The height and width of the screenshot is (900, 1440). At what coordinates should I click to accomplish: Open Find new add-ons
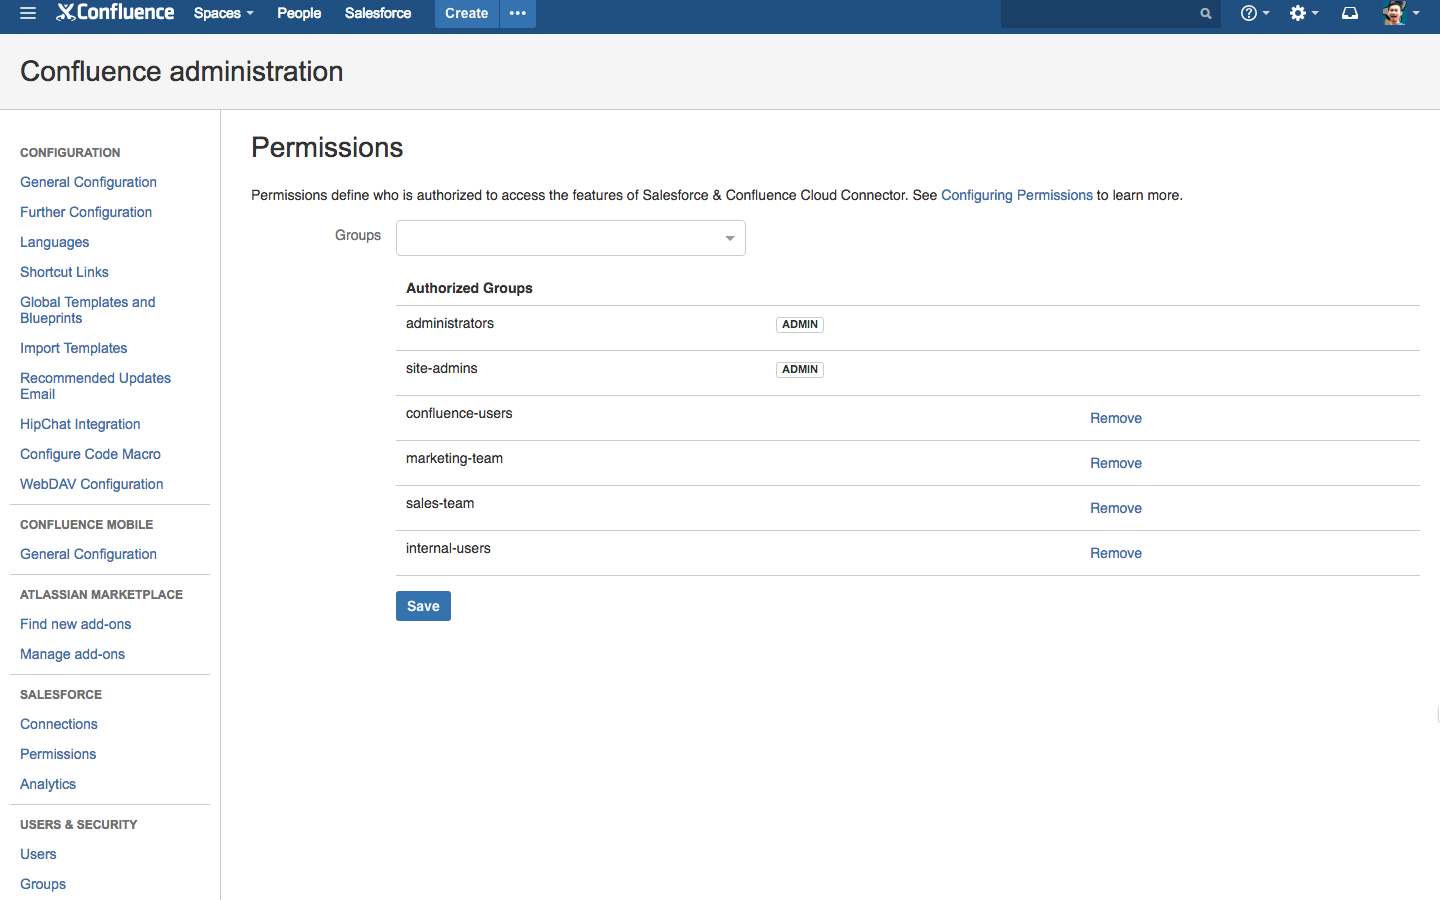coord(75,624)
